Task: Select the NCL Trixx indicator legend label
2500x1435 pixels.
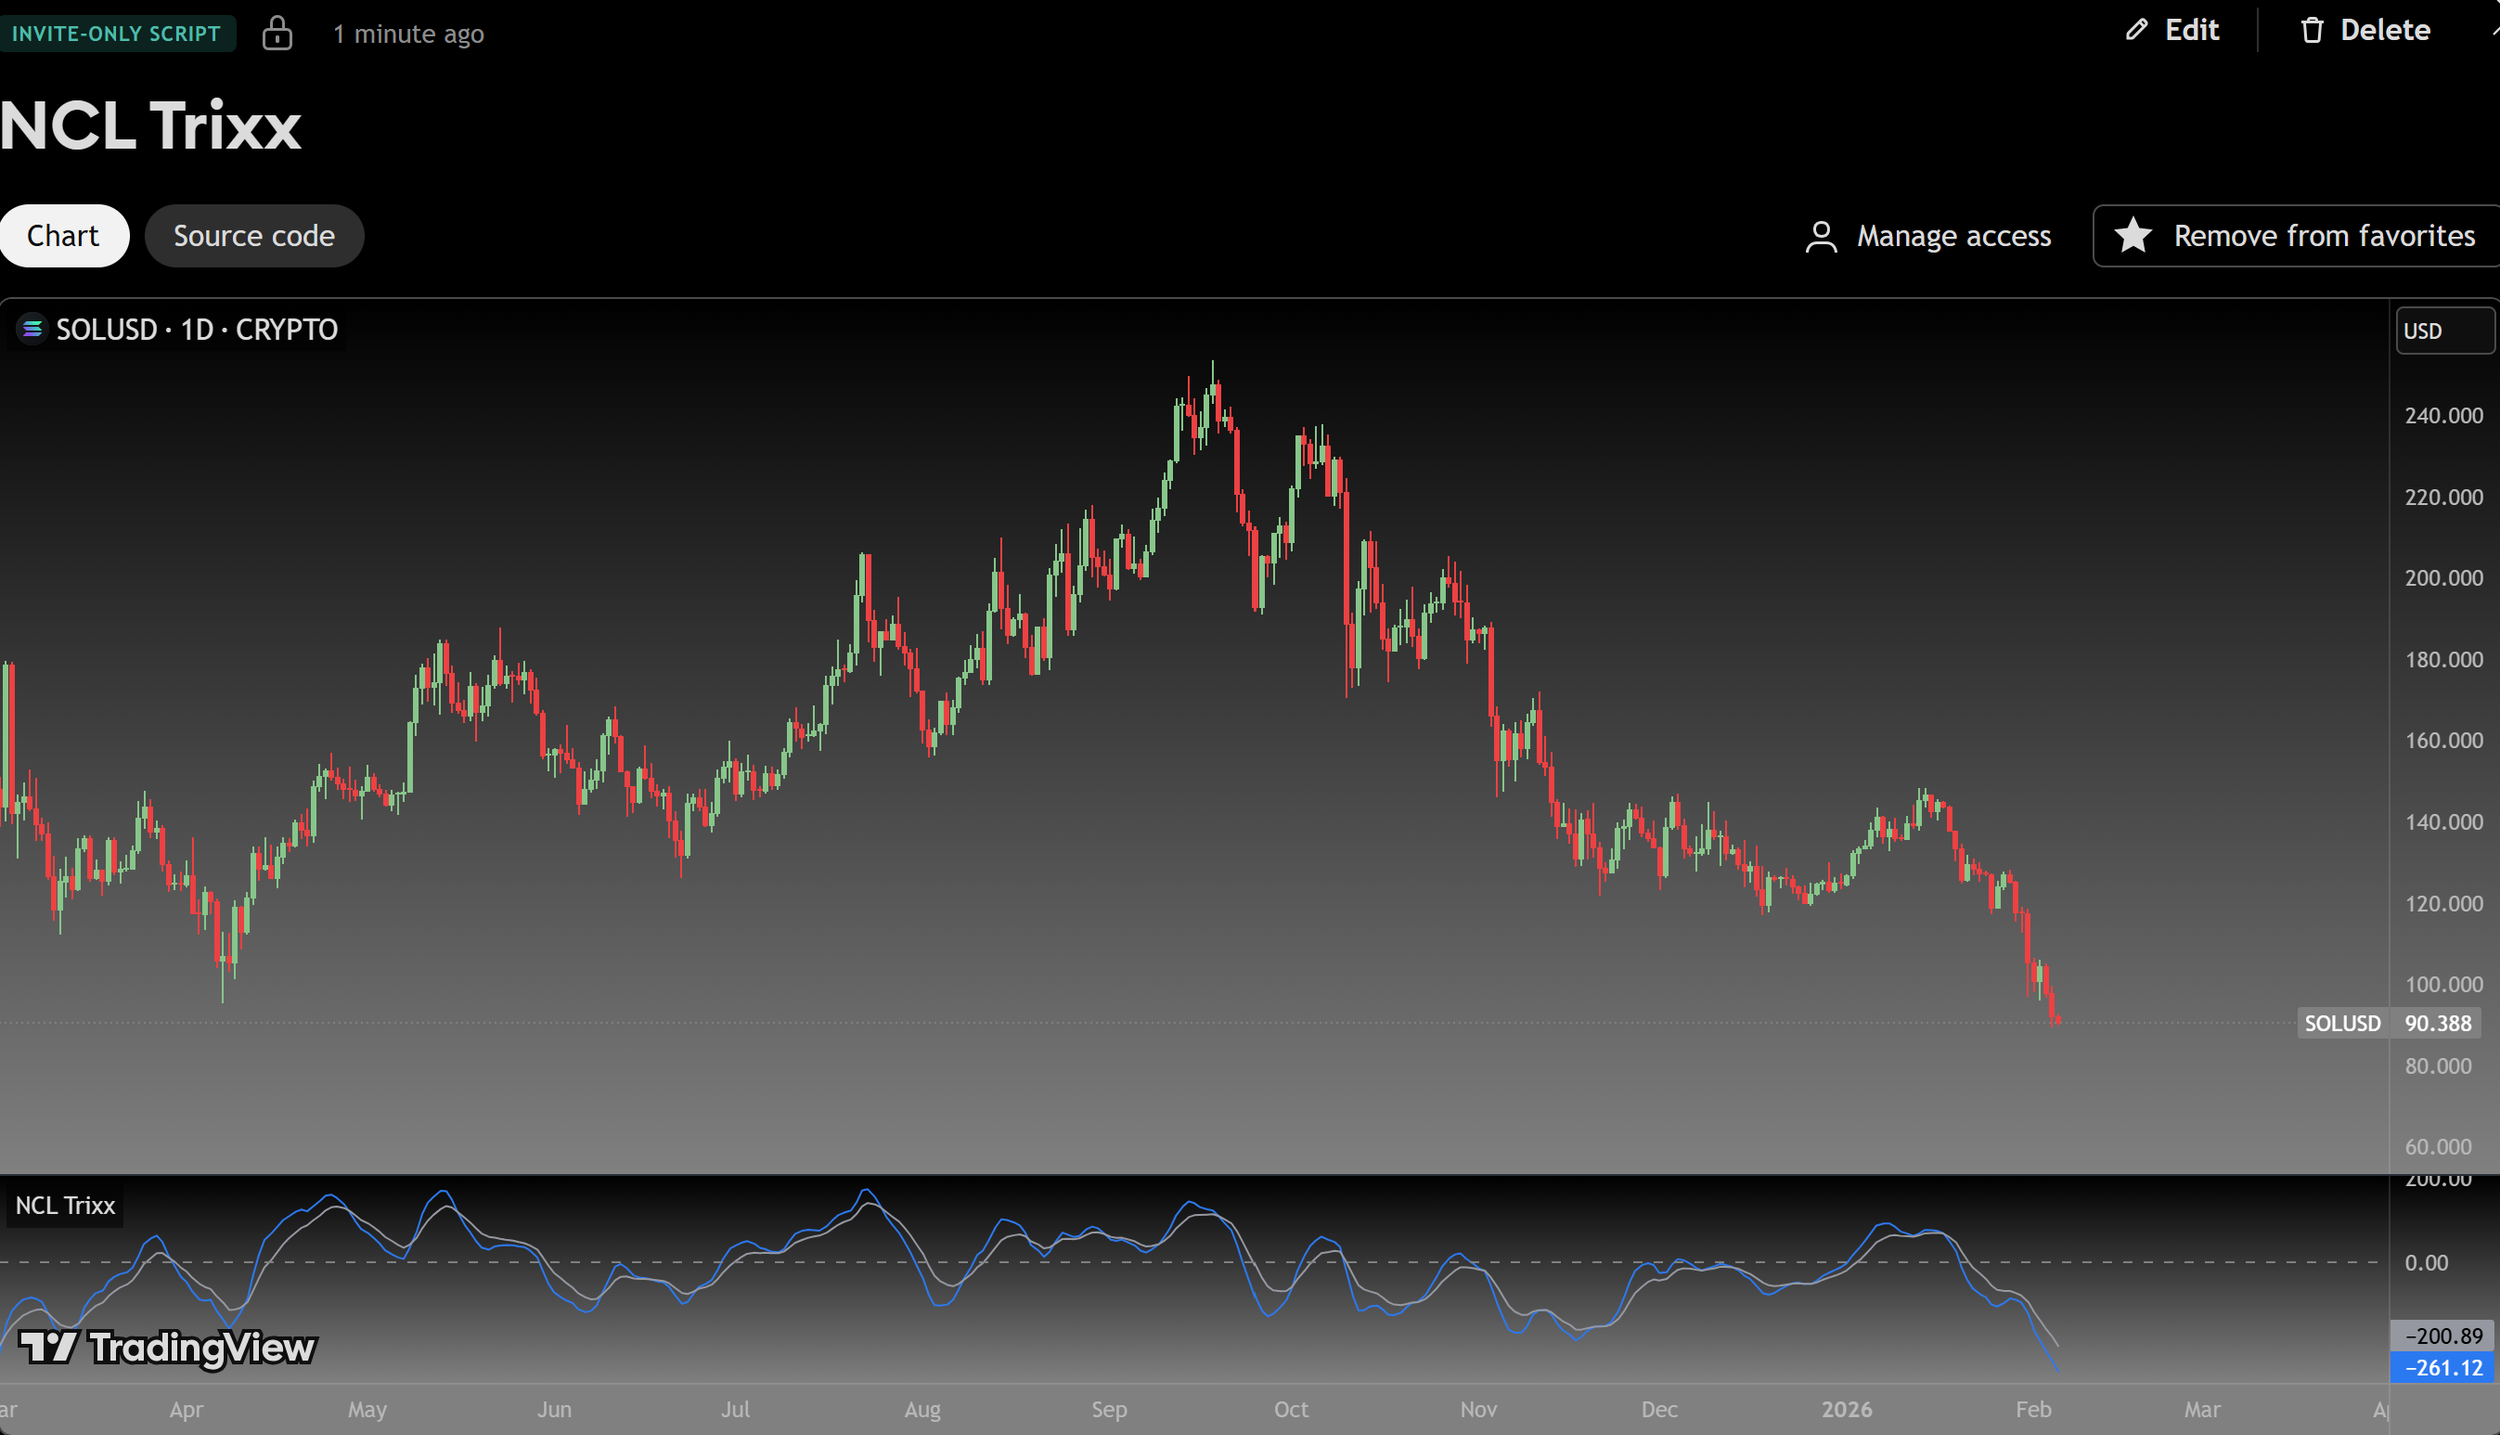Action: coord(65,1205)
